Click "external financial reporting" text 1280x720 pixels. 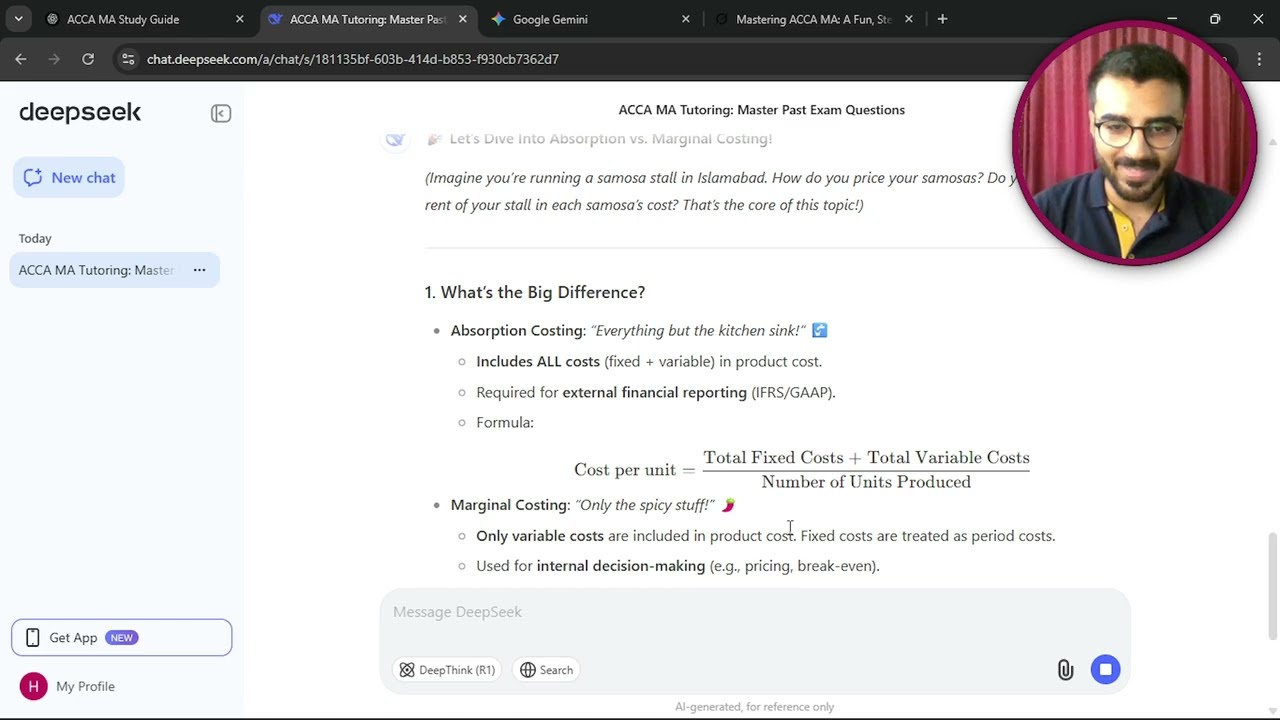654,392
